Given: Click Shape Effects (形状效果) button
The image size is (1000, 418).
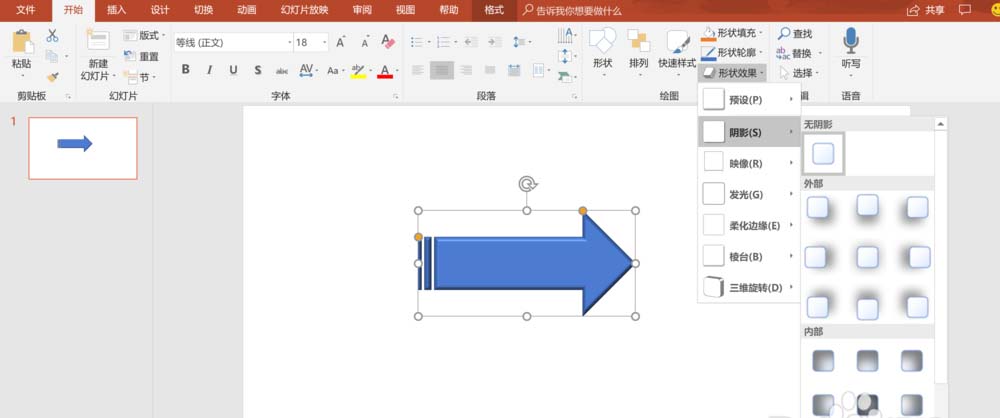Looking at the screenshot, I should coord(732,73).
